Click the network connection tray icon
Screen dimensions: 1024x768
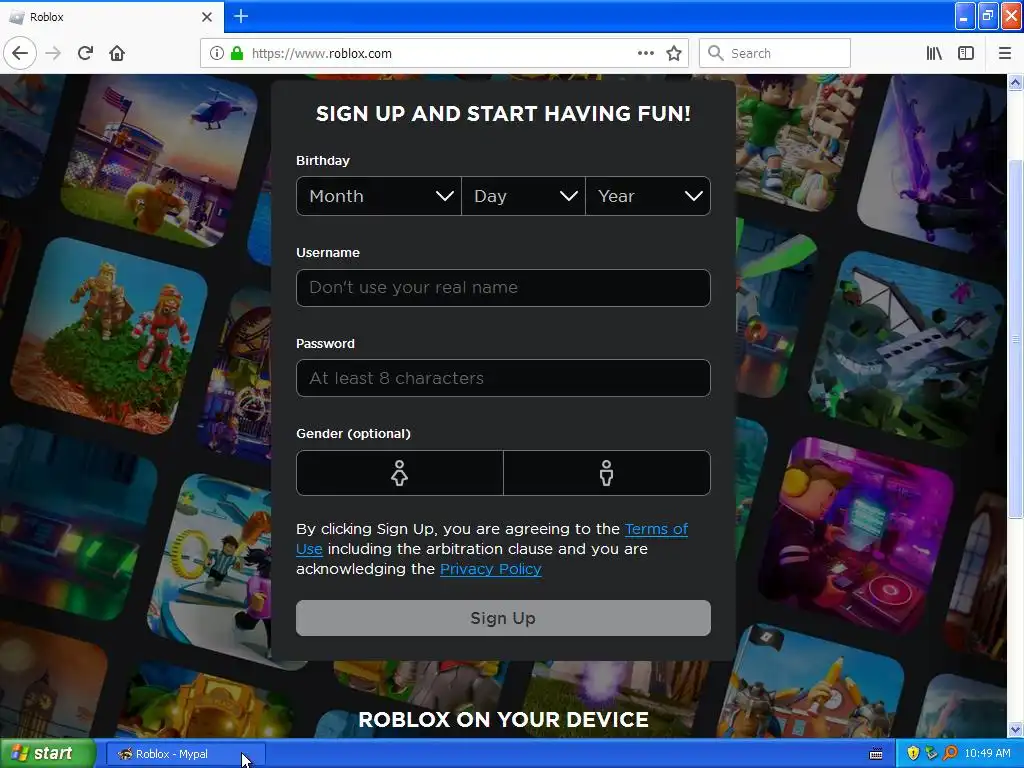tap(931, 754)
